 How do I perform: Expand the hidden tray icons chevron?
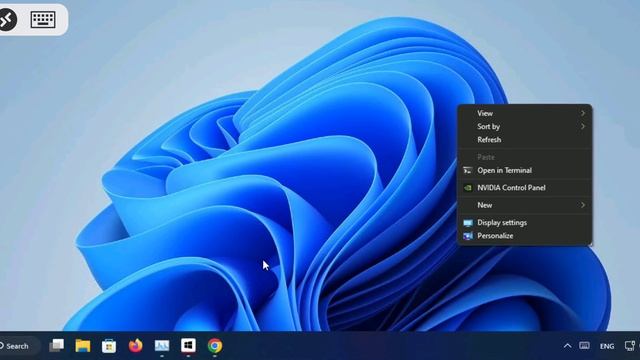pyautogui.click(x=567, y=346)
